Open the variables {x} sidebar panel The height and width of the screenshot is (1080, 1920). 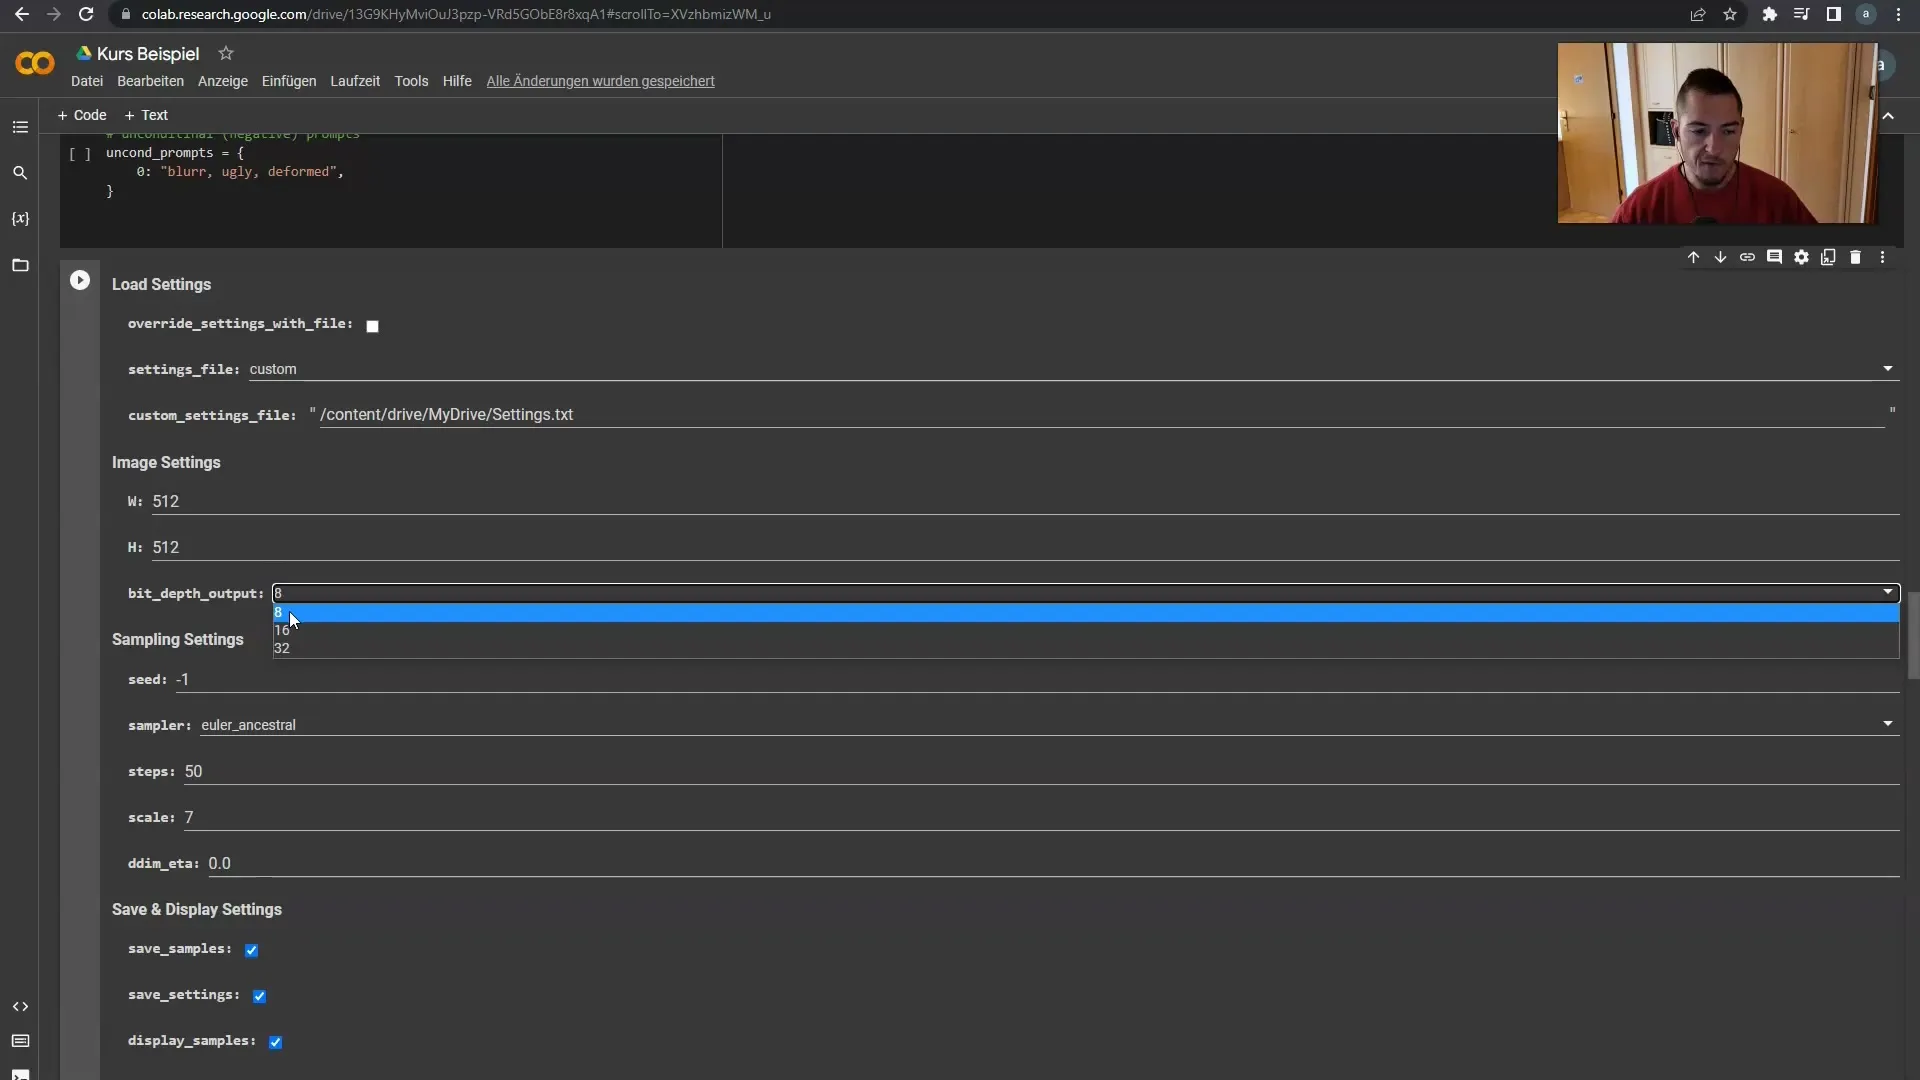20,219
